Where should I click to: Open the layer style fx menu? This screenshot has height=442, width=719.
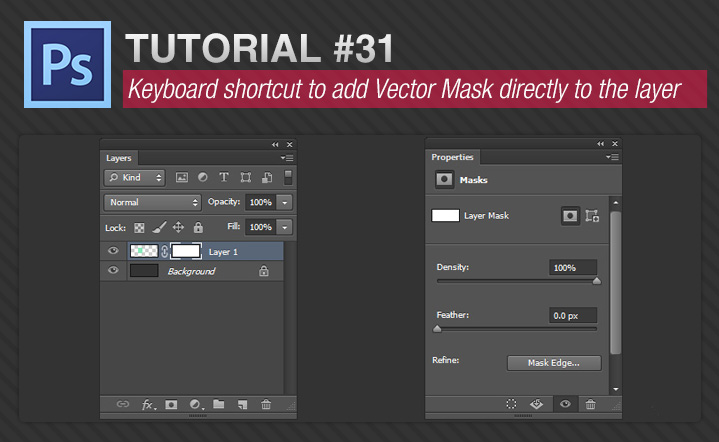tap(148, 405)
